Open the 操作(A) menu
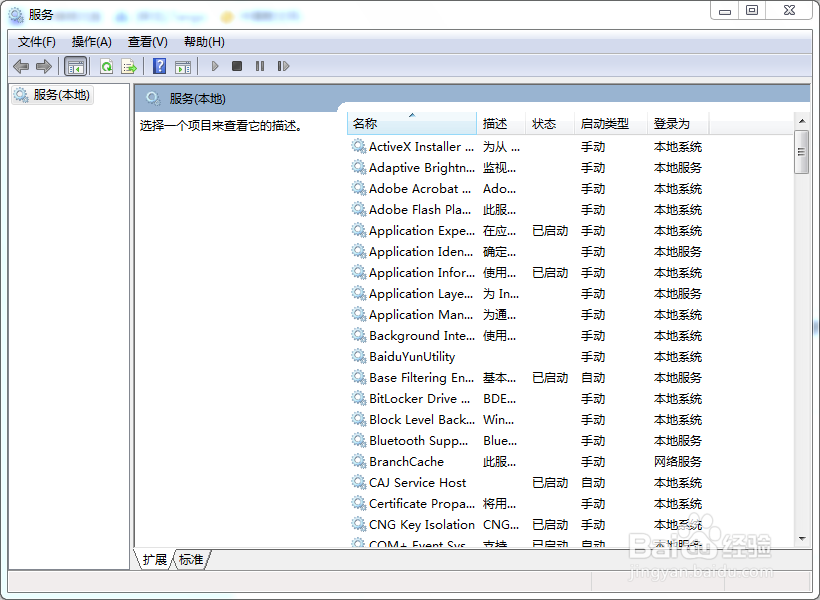This screenshot has height=600, width=820. [x=92, y=42]
